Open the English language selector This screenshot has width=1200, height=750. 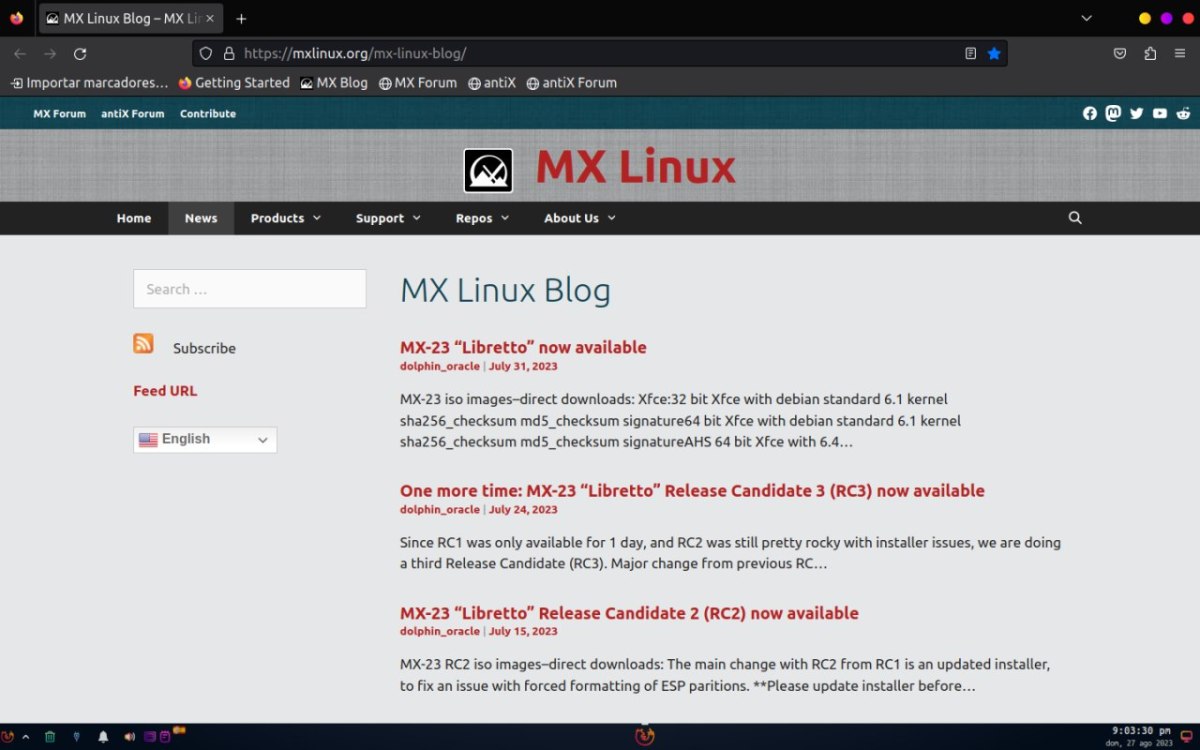(205, 440)
